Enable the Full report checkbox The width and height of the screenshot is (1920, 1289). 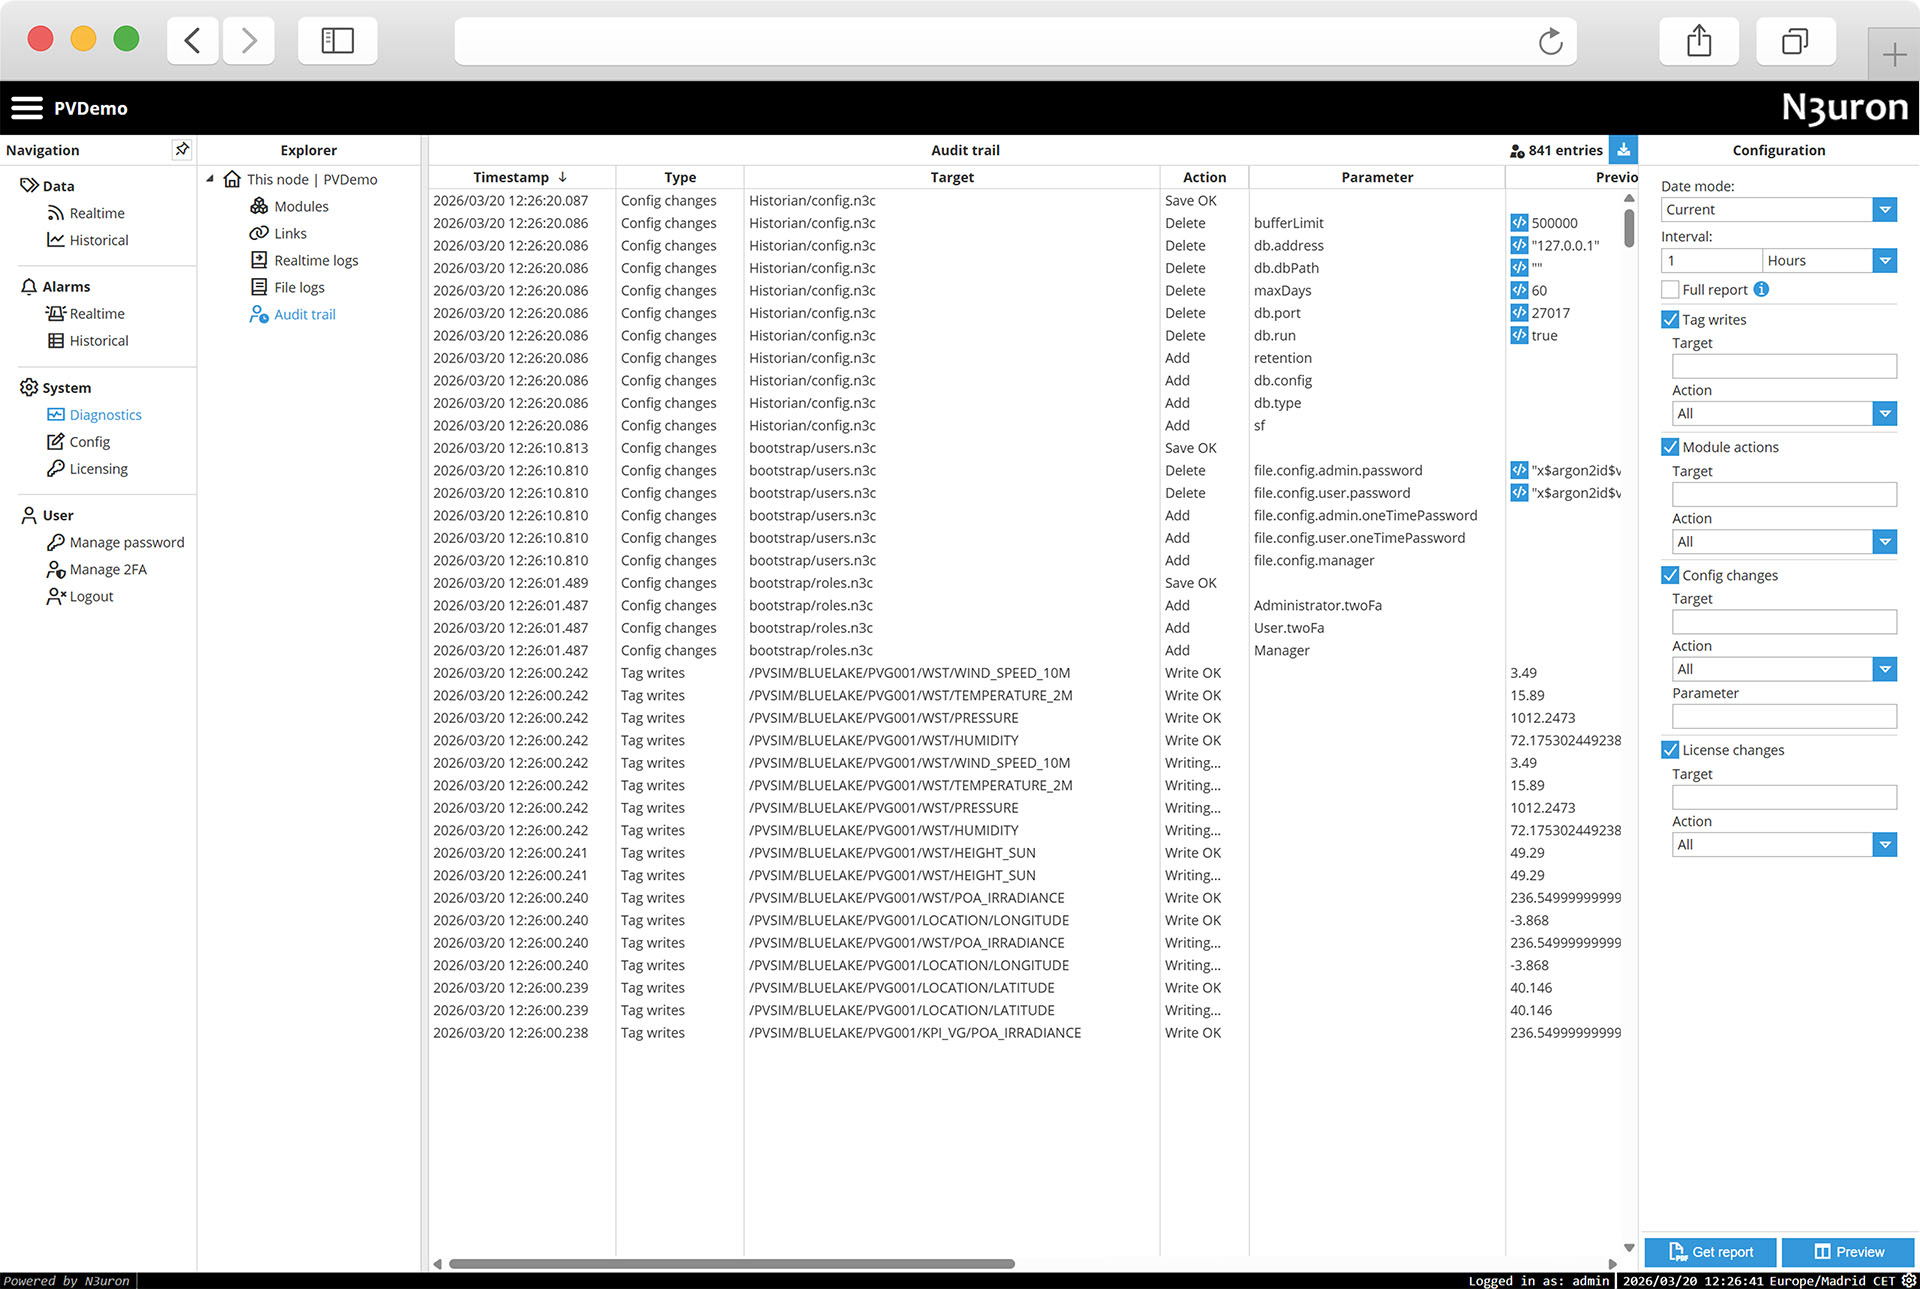pos(1670,290)
